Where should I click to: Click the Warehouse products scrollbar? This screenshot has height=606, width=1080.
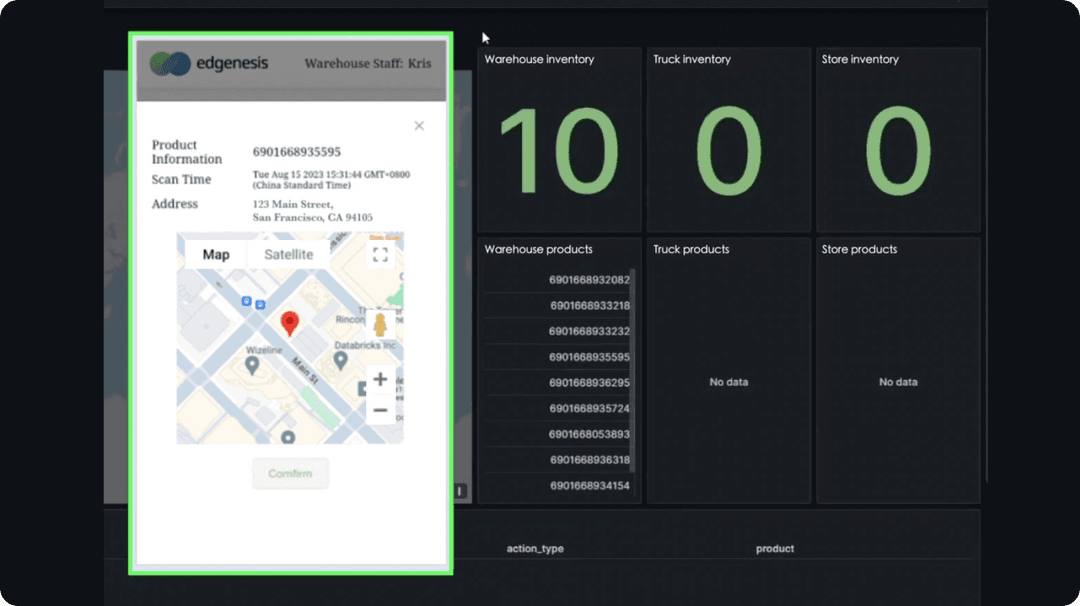point(633,370)
